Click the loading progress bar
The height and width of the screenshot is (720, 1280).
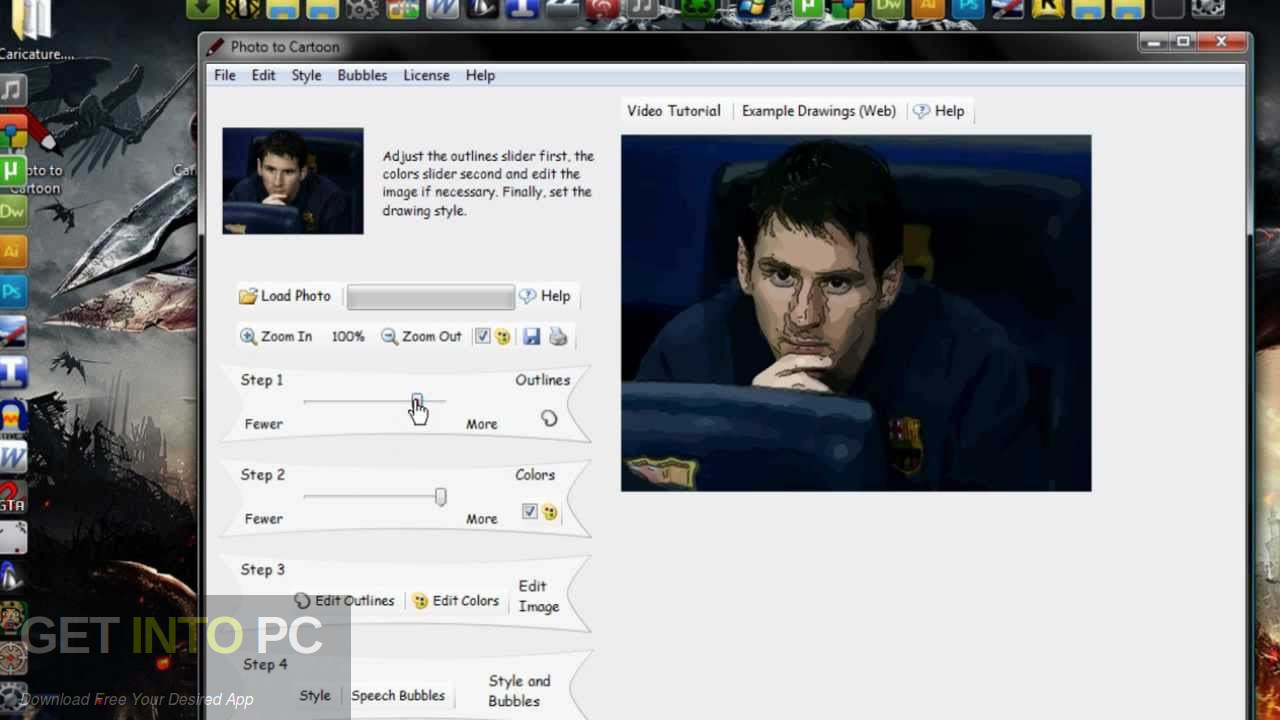click(430, 297)
